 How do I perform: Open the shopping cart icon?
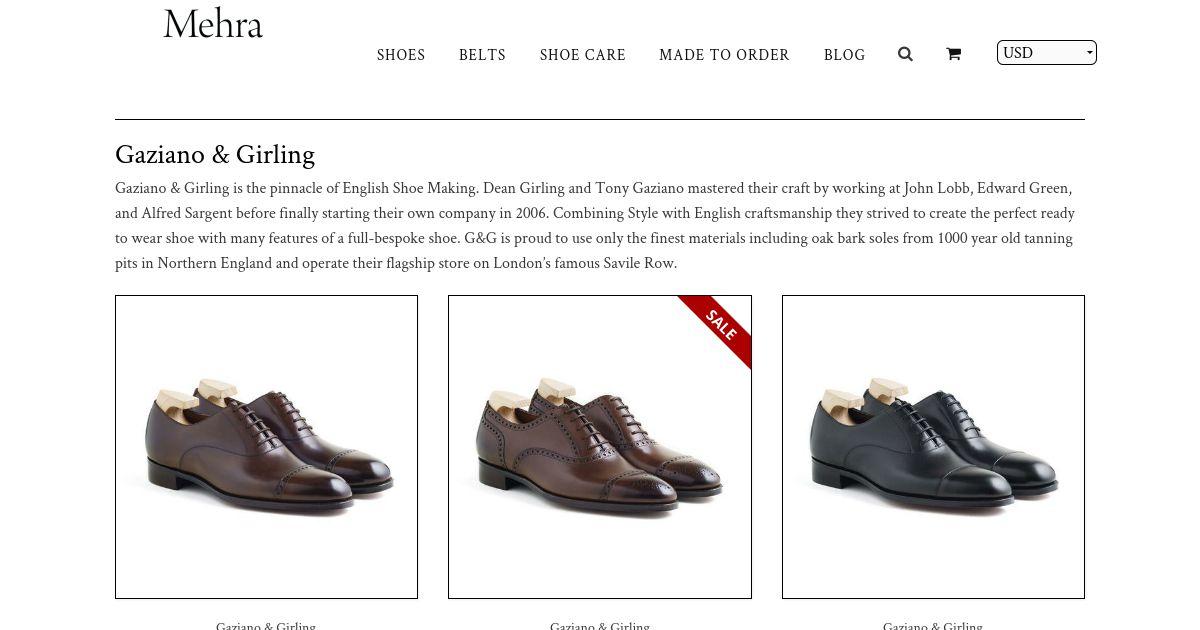pos(953,54)
